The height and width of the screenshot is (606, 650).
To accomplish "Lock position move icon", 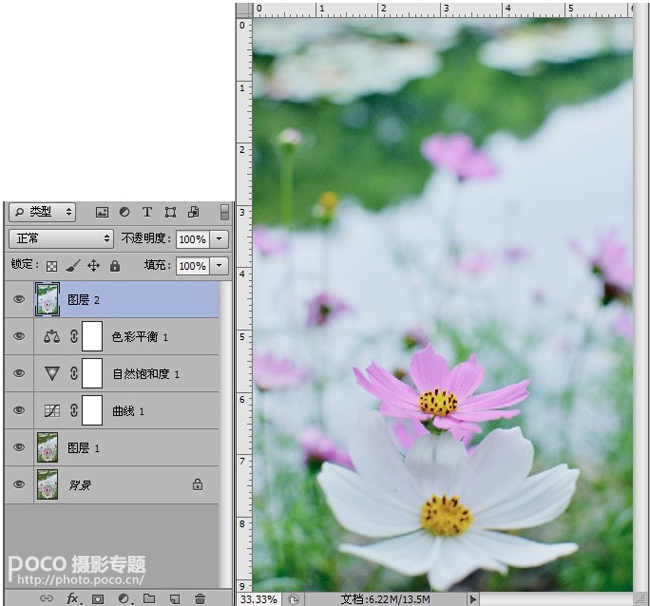I will (94, 266).
